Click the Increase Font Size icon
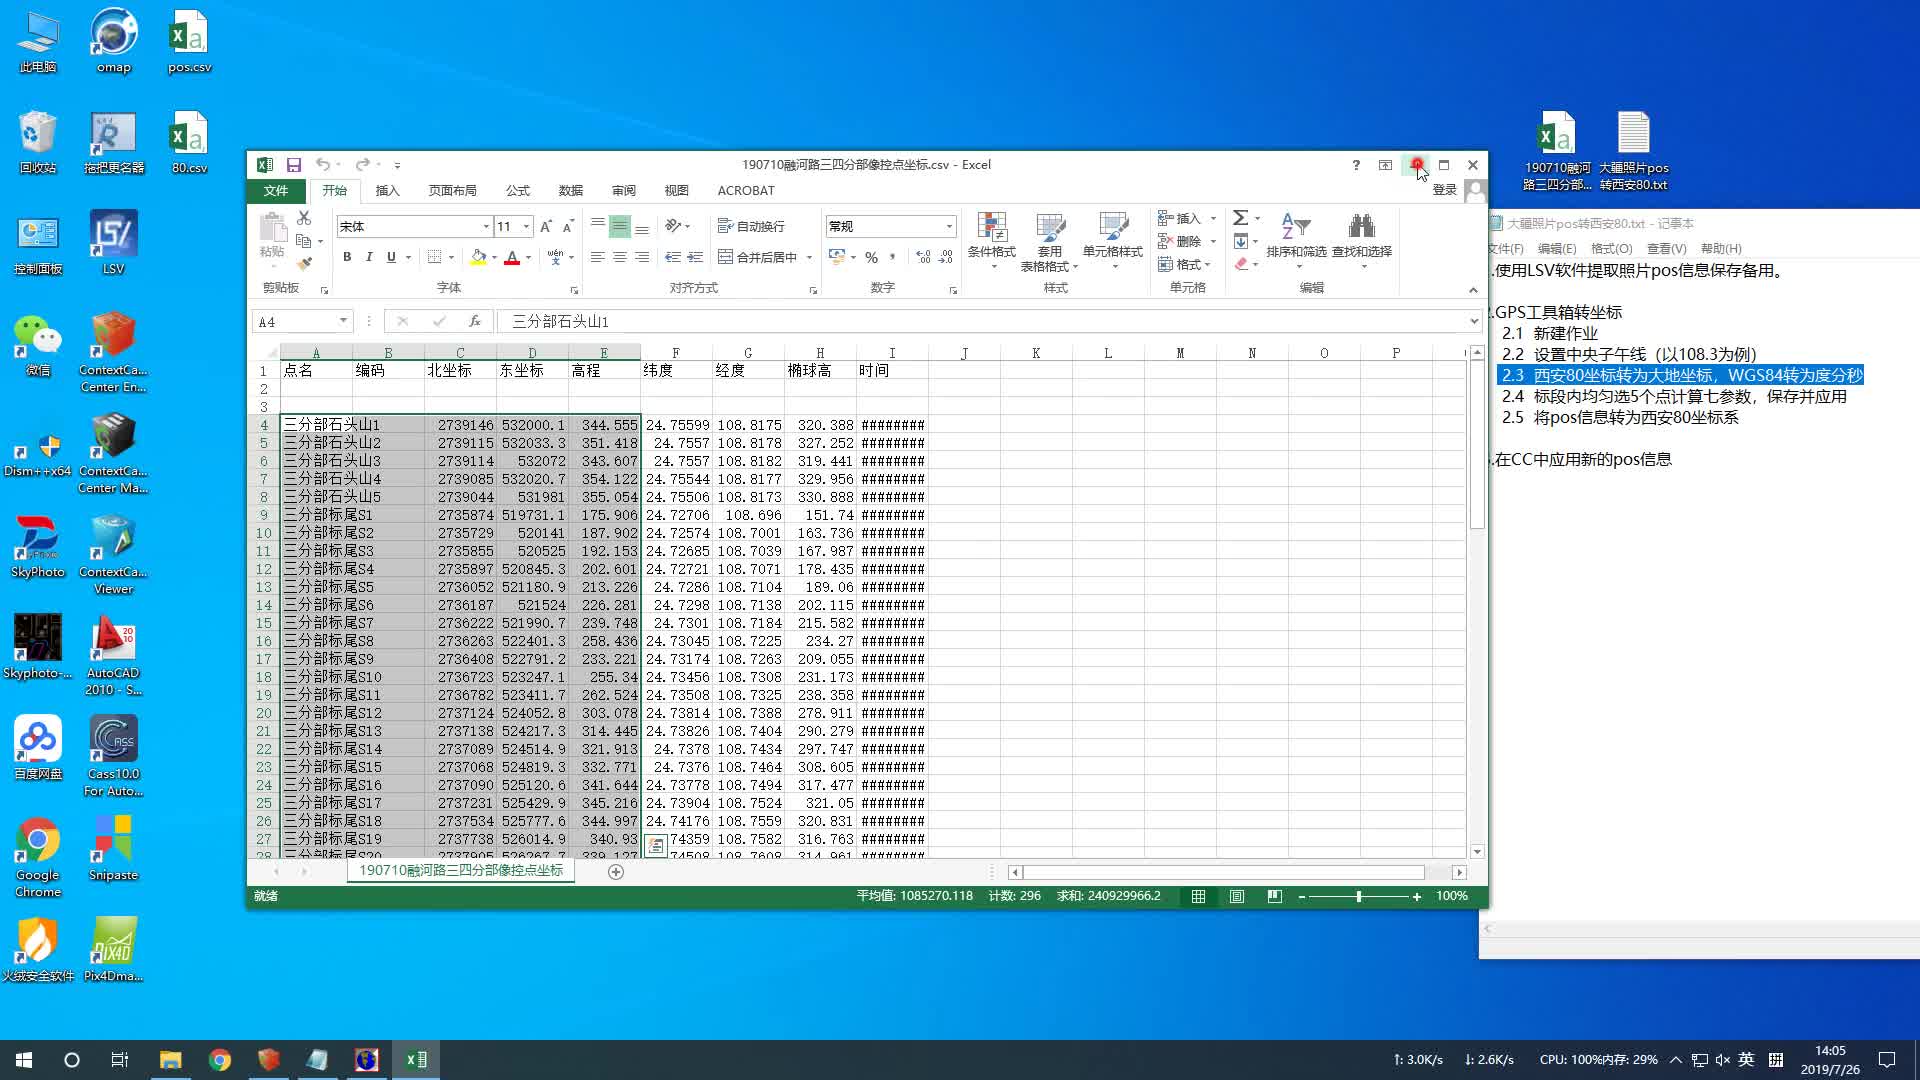The image size is (1920, 1080). pyautogui.click(x=546, y=227)
